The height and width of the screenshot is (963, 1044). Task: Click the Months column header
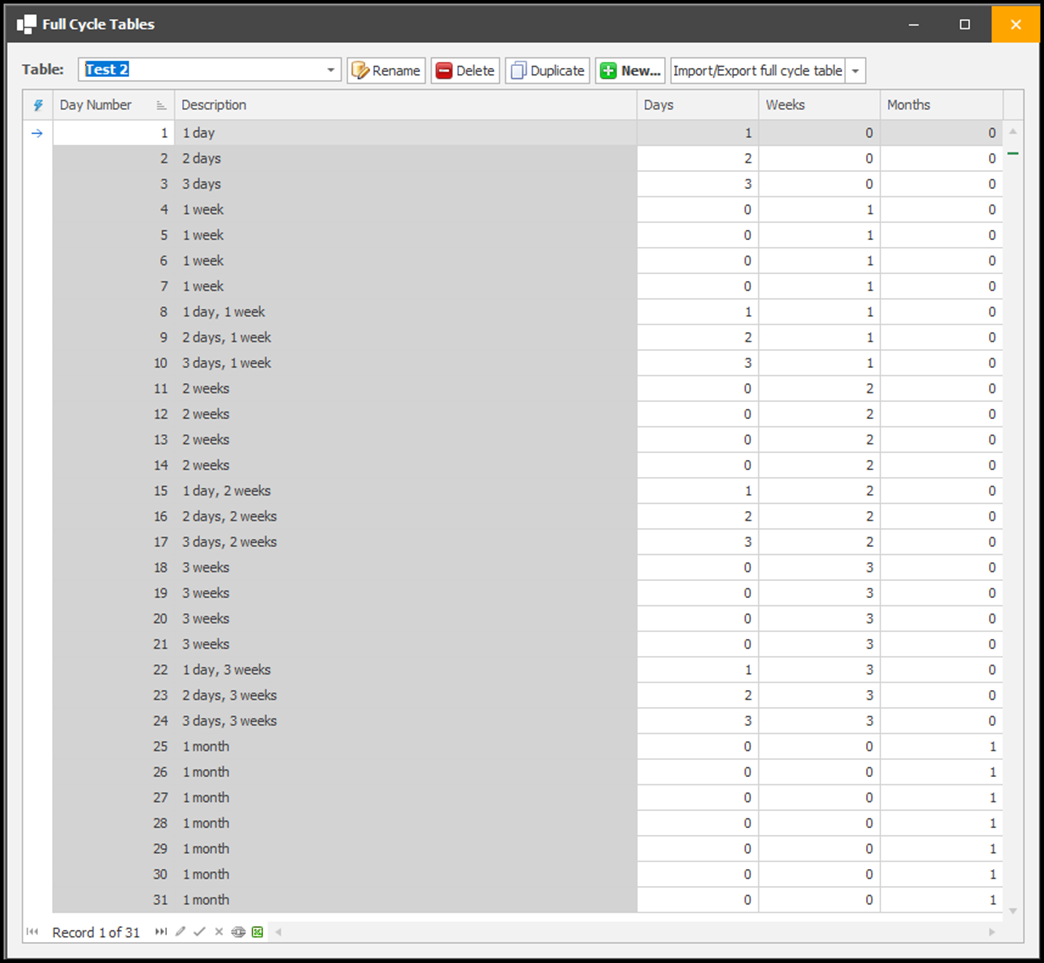940,105
